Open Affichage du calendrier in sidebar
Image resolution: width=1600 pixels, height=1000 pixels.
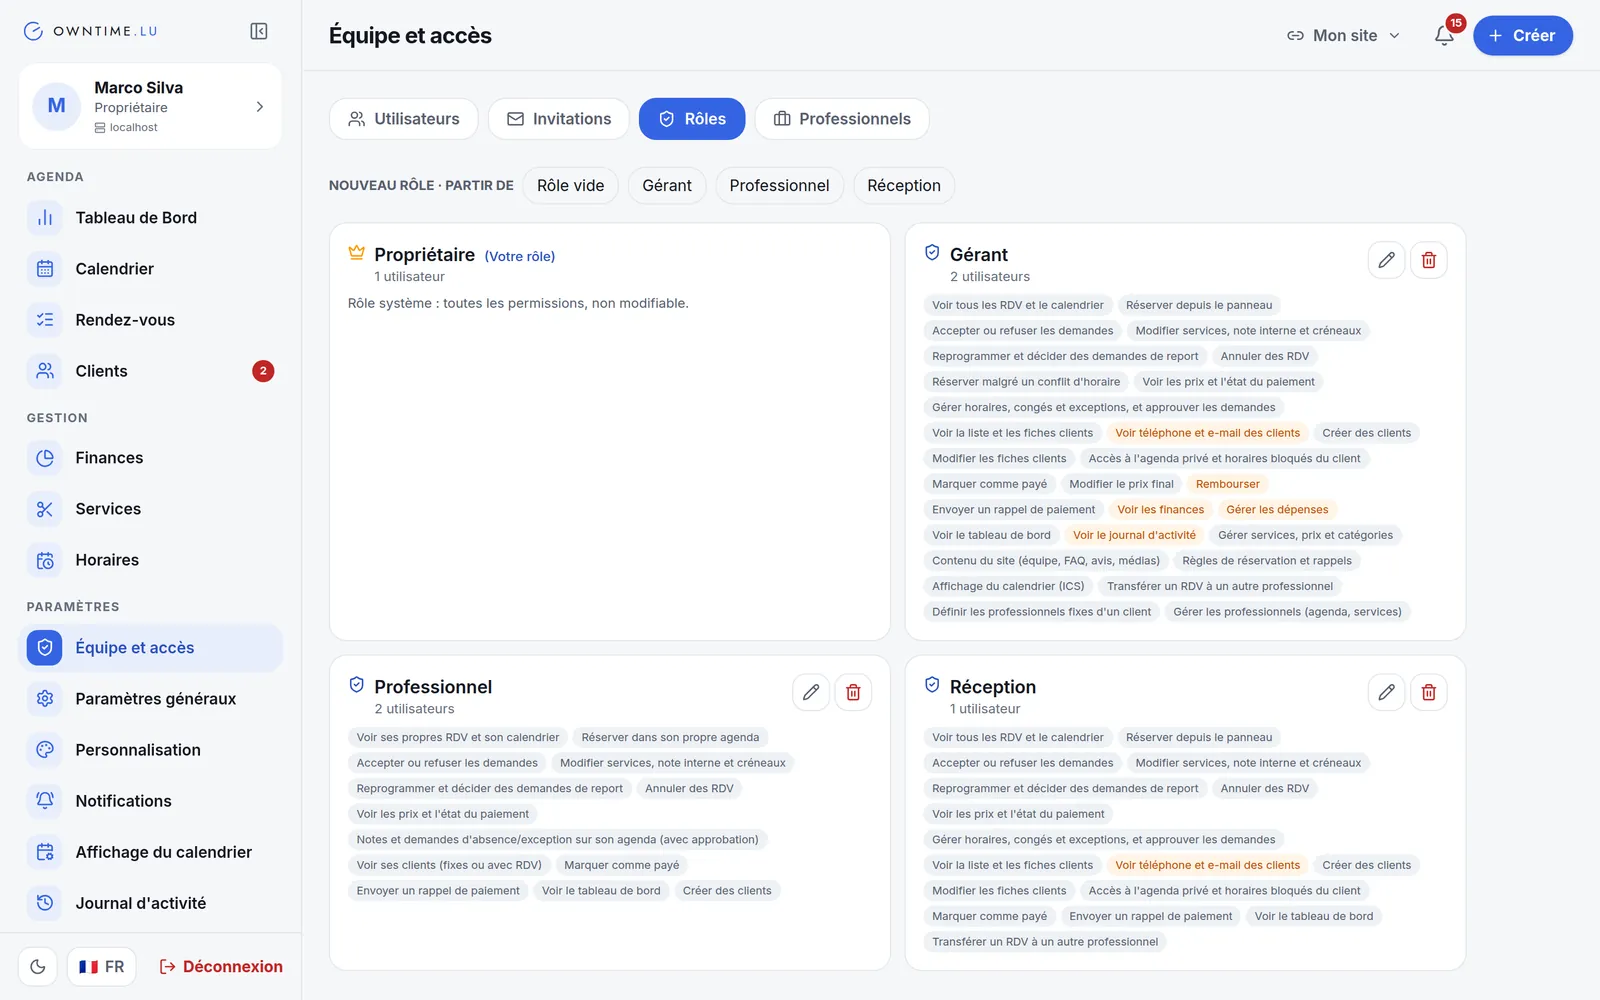(x=150, y=852)
